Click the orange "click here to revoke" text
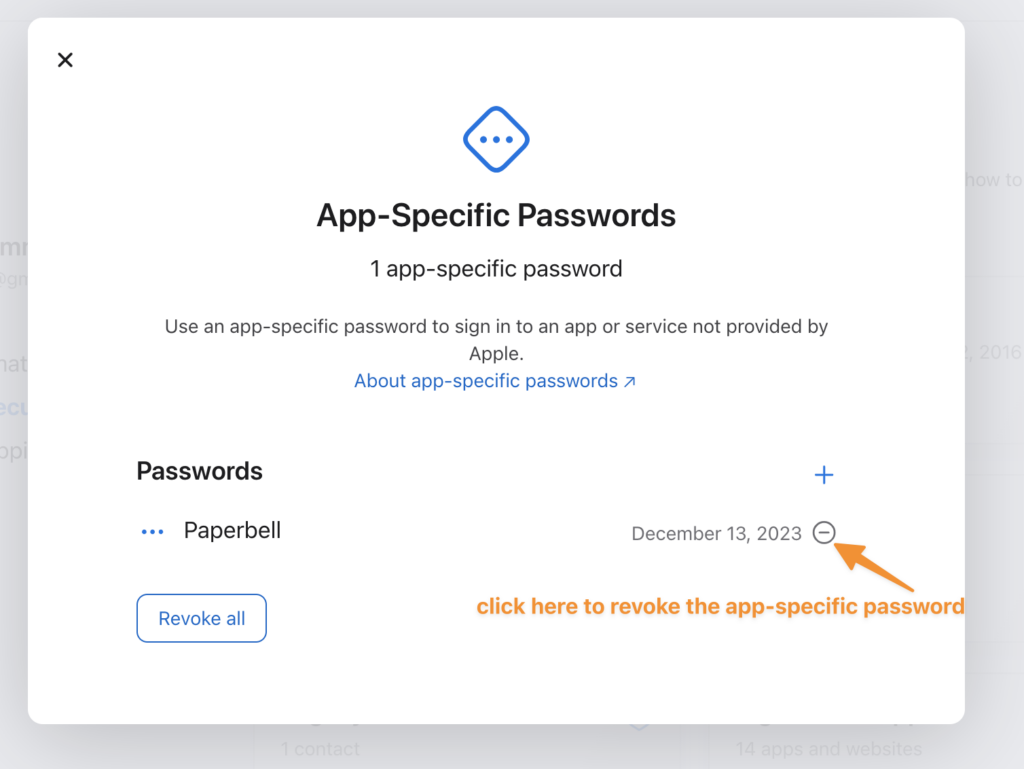The height and width of the screenshot is (769, 1024). coord(720,607)
